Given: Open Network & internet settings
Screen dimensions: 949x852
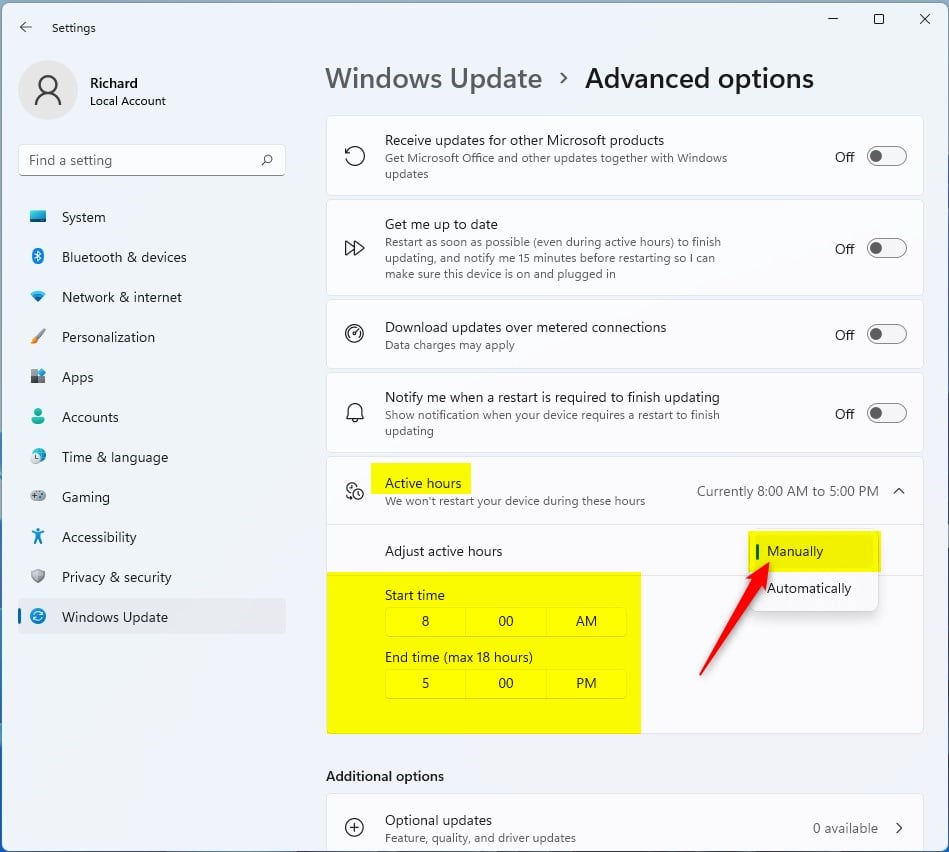Looking at the screenshot, I should pos(152,297).
